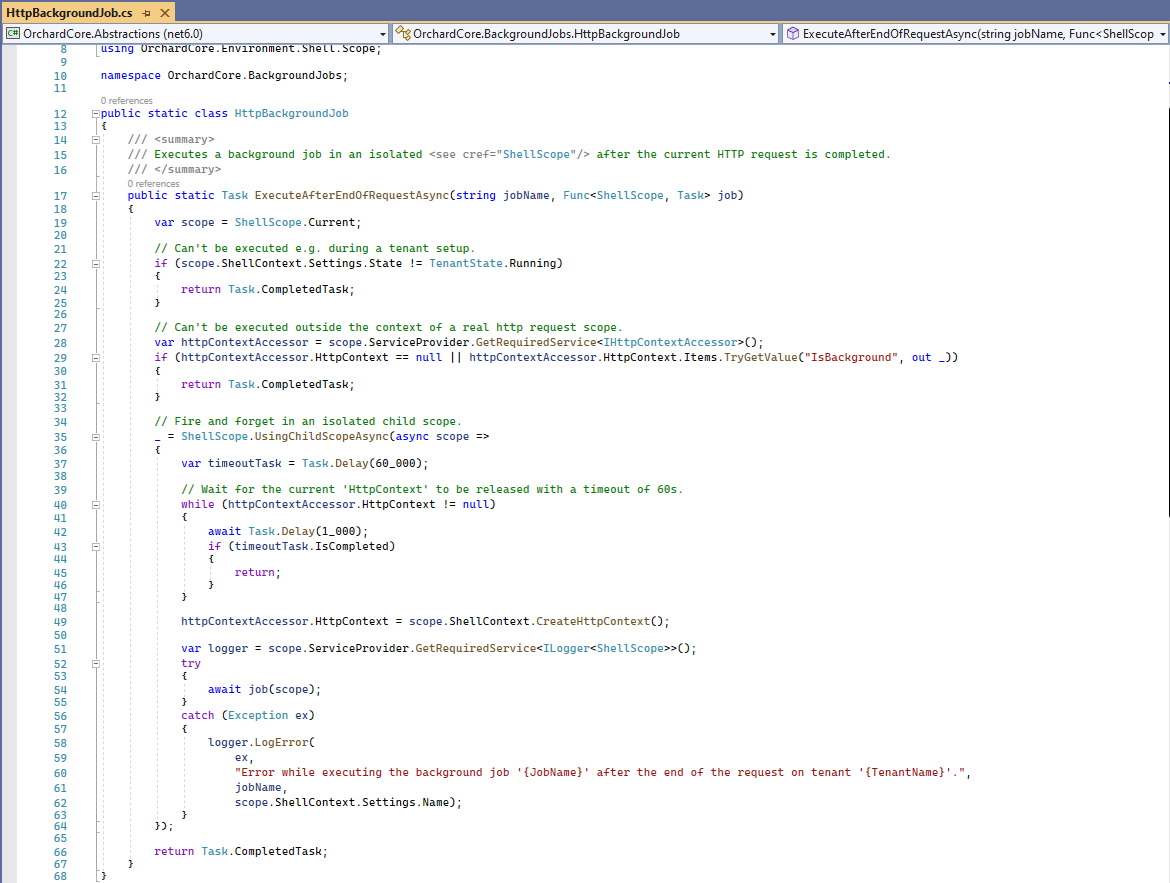Collapse the ExecuteAfterEndOfRequestAsync method at line 17

(96, 196)
